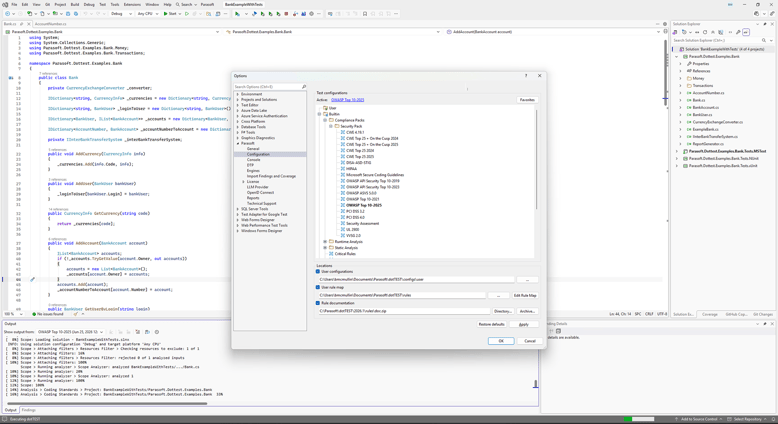The width and height of the screenshot is (778, 424).
Task: Switch to AccountNumber.cs editor tab
Action: (x=50, y=24)
